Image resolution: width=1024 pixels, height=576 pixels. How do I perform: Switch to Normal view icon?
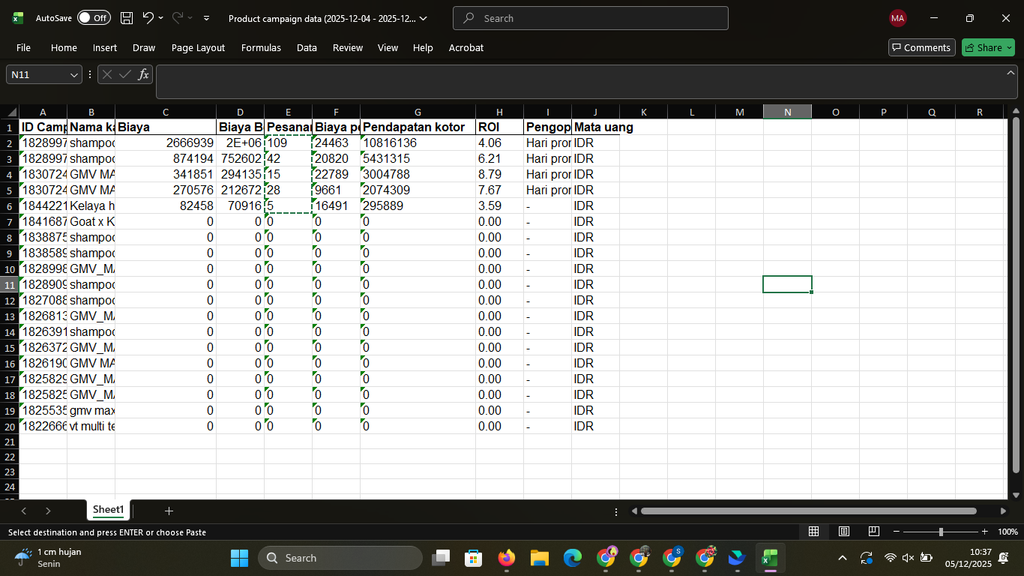(x=814, y=532)
